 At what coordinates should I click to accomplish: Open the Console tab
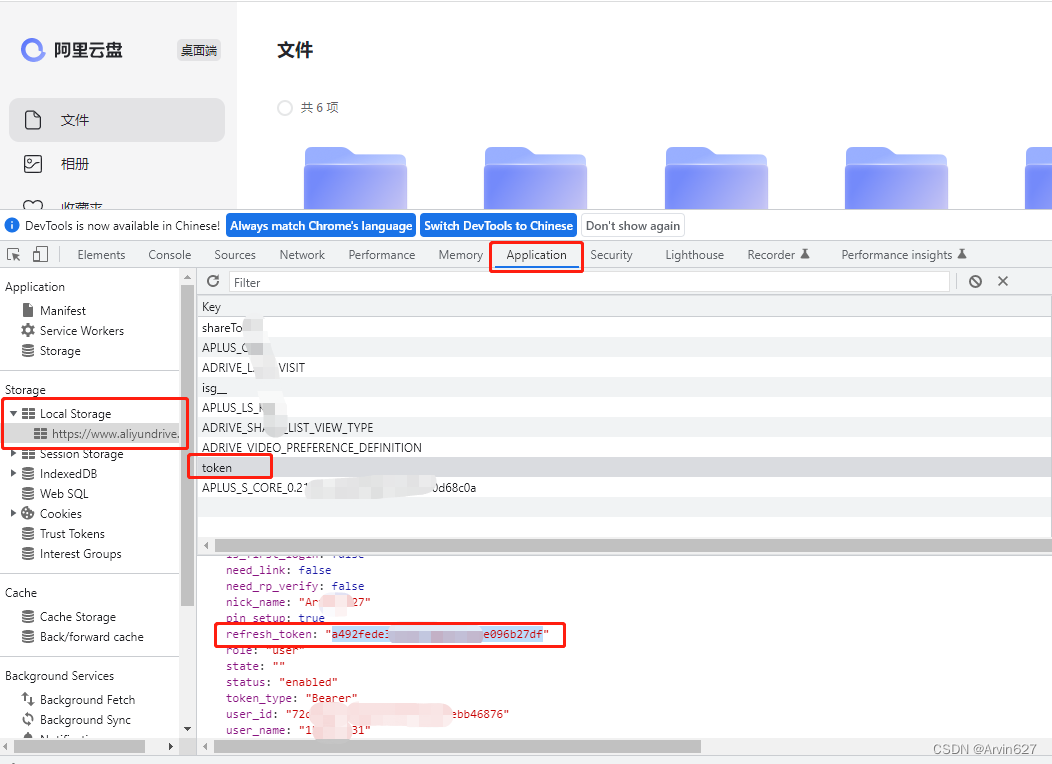(x=170, y=255)
